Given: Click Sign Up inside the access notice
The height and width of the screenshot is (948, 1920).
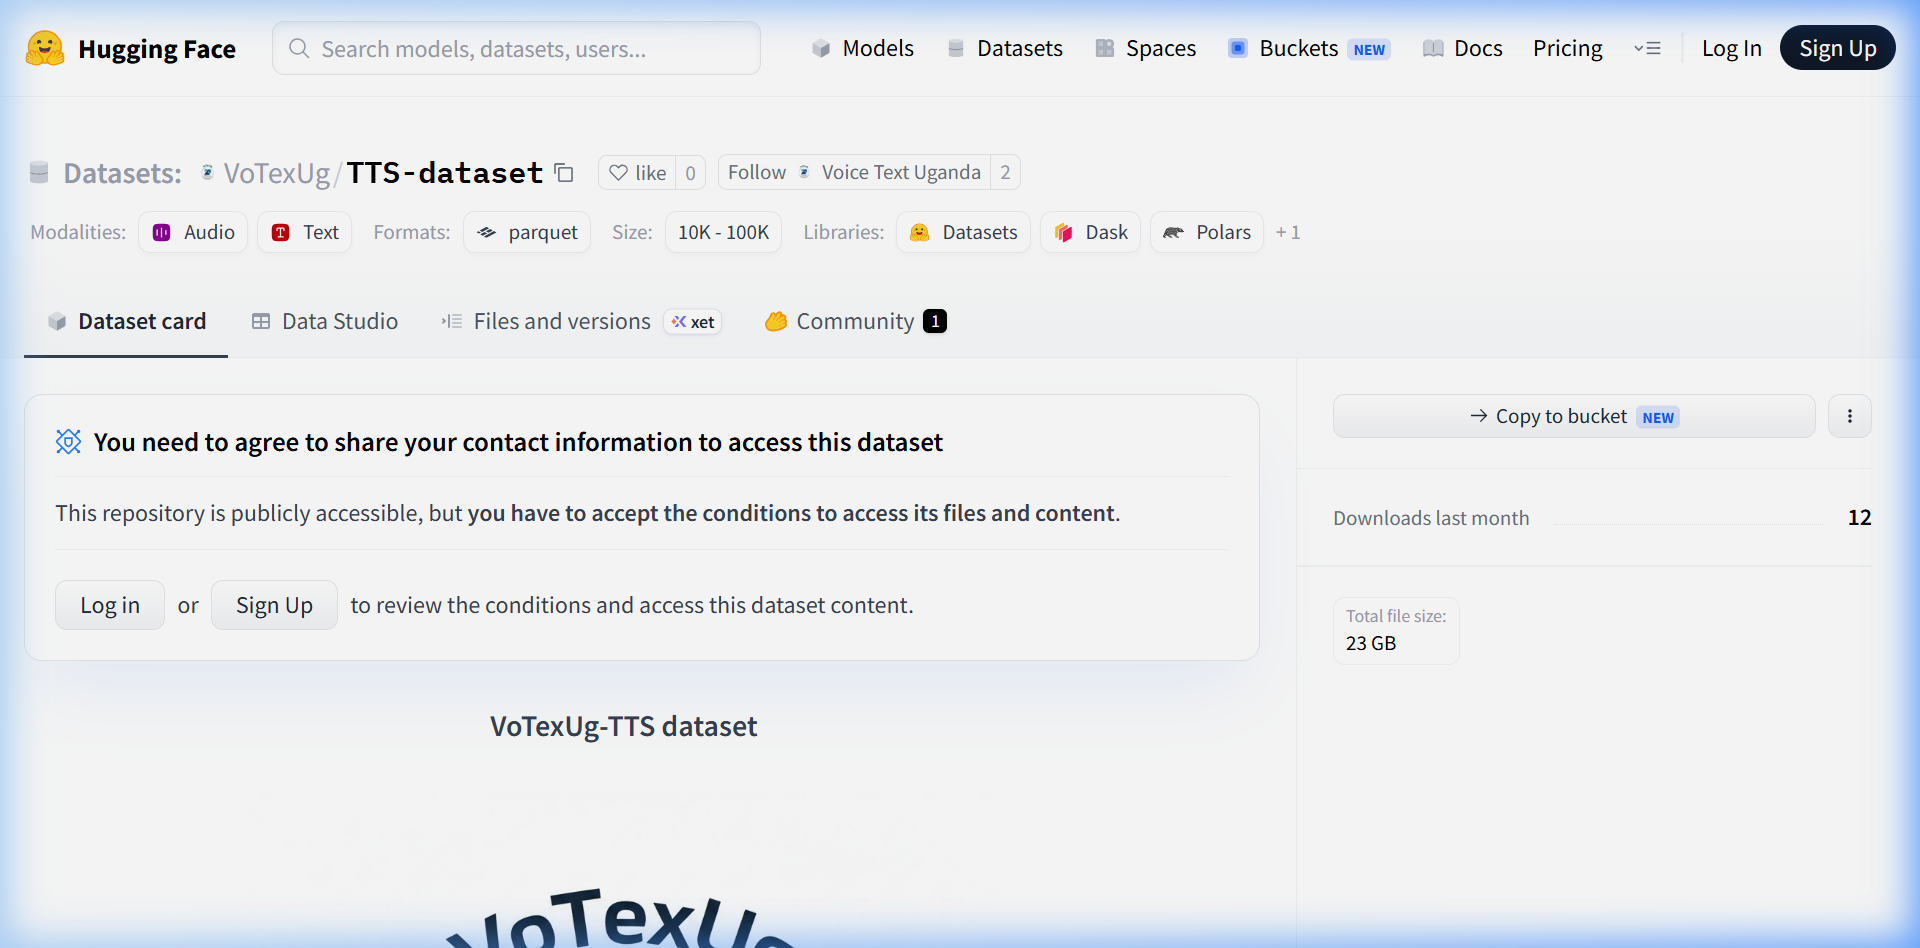Looking at the screenshot, I should [x=274, y=605].
